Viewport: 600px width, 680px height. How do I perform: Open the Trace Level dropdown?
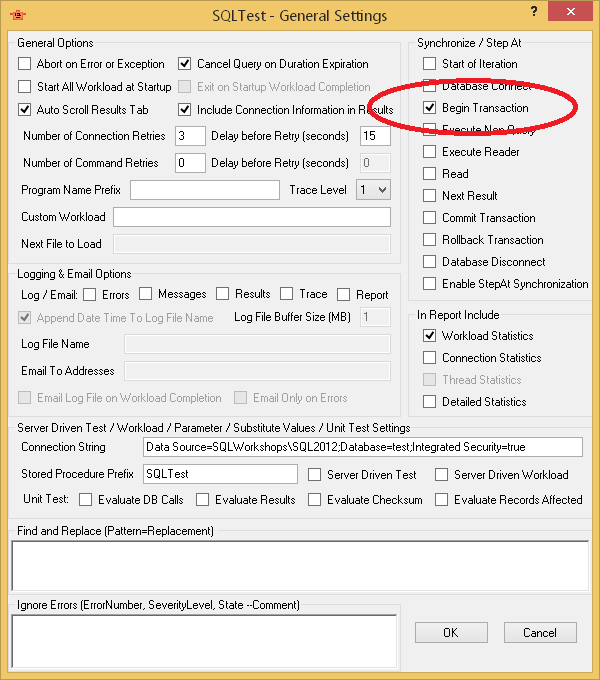coord(373,190)
